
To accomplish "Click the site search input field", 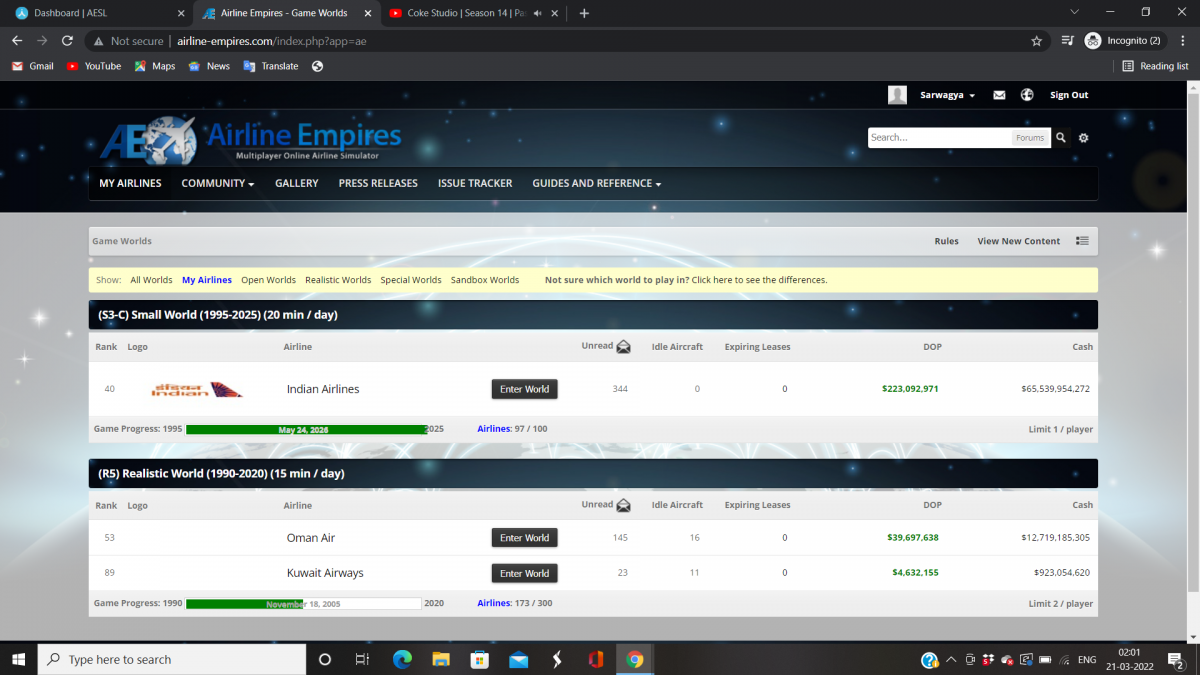I will coord(939,138).
